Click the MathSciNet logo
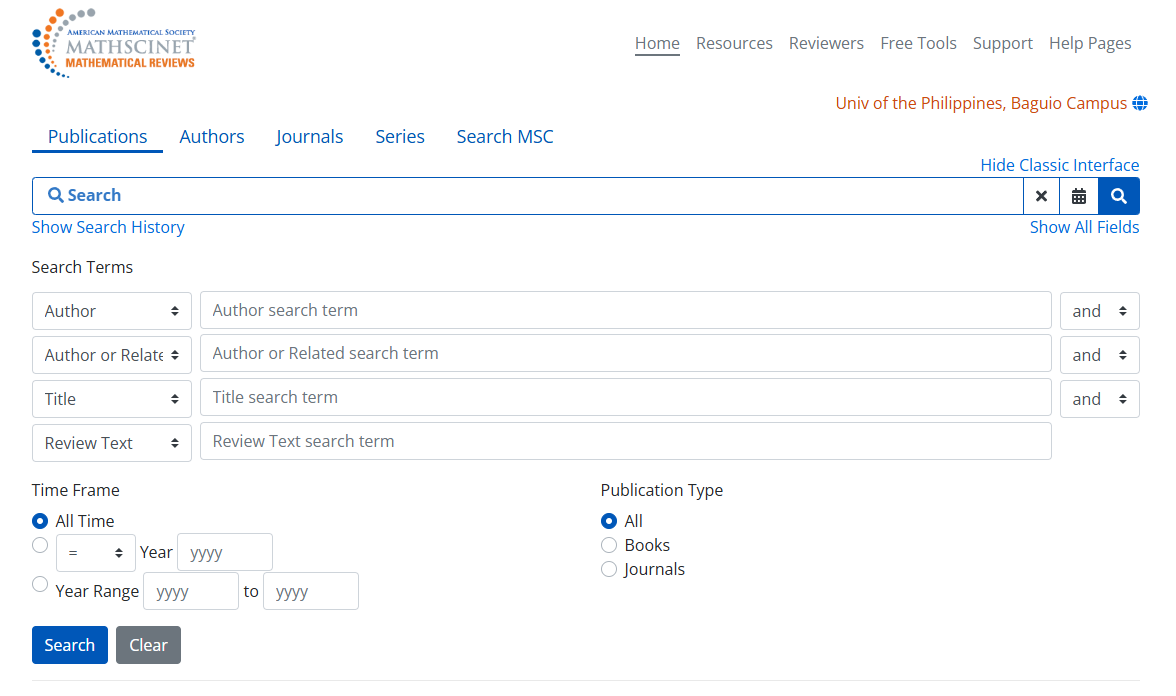Screen dimensions: 1176x696 point(113,44)
